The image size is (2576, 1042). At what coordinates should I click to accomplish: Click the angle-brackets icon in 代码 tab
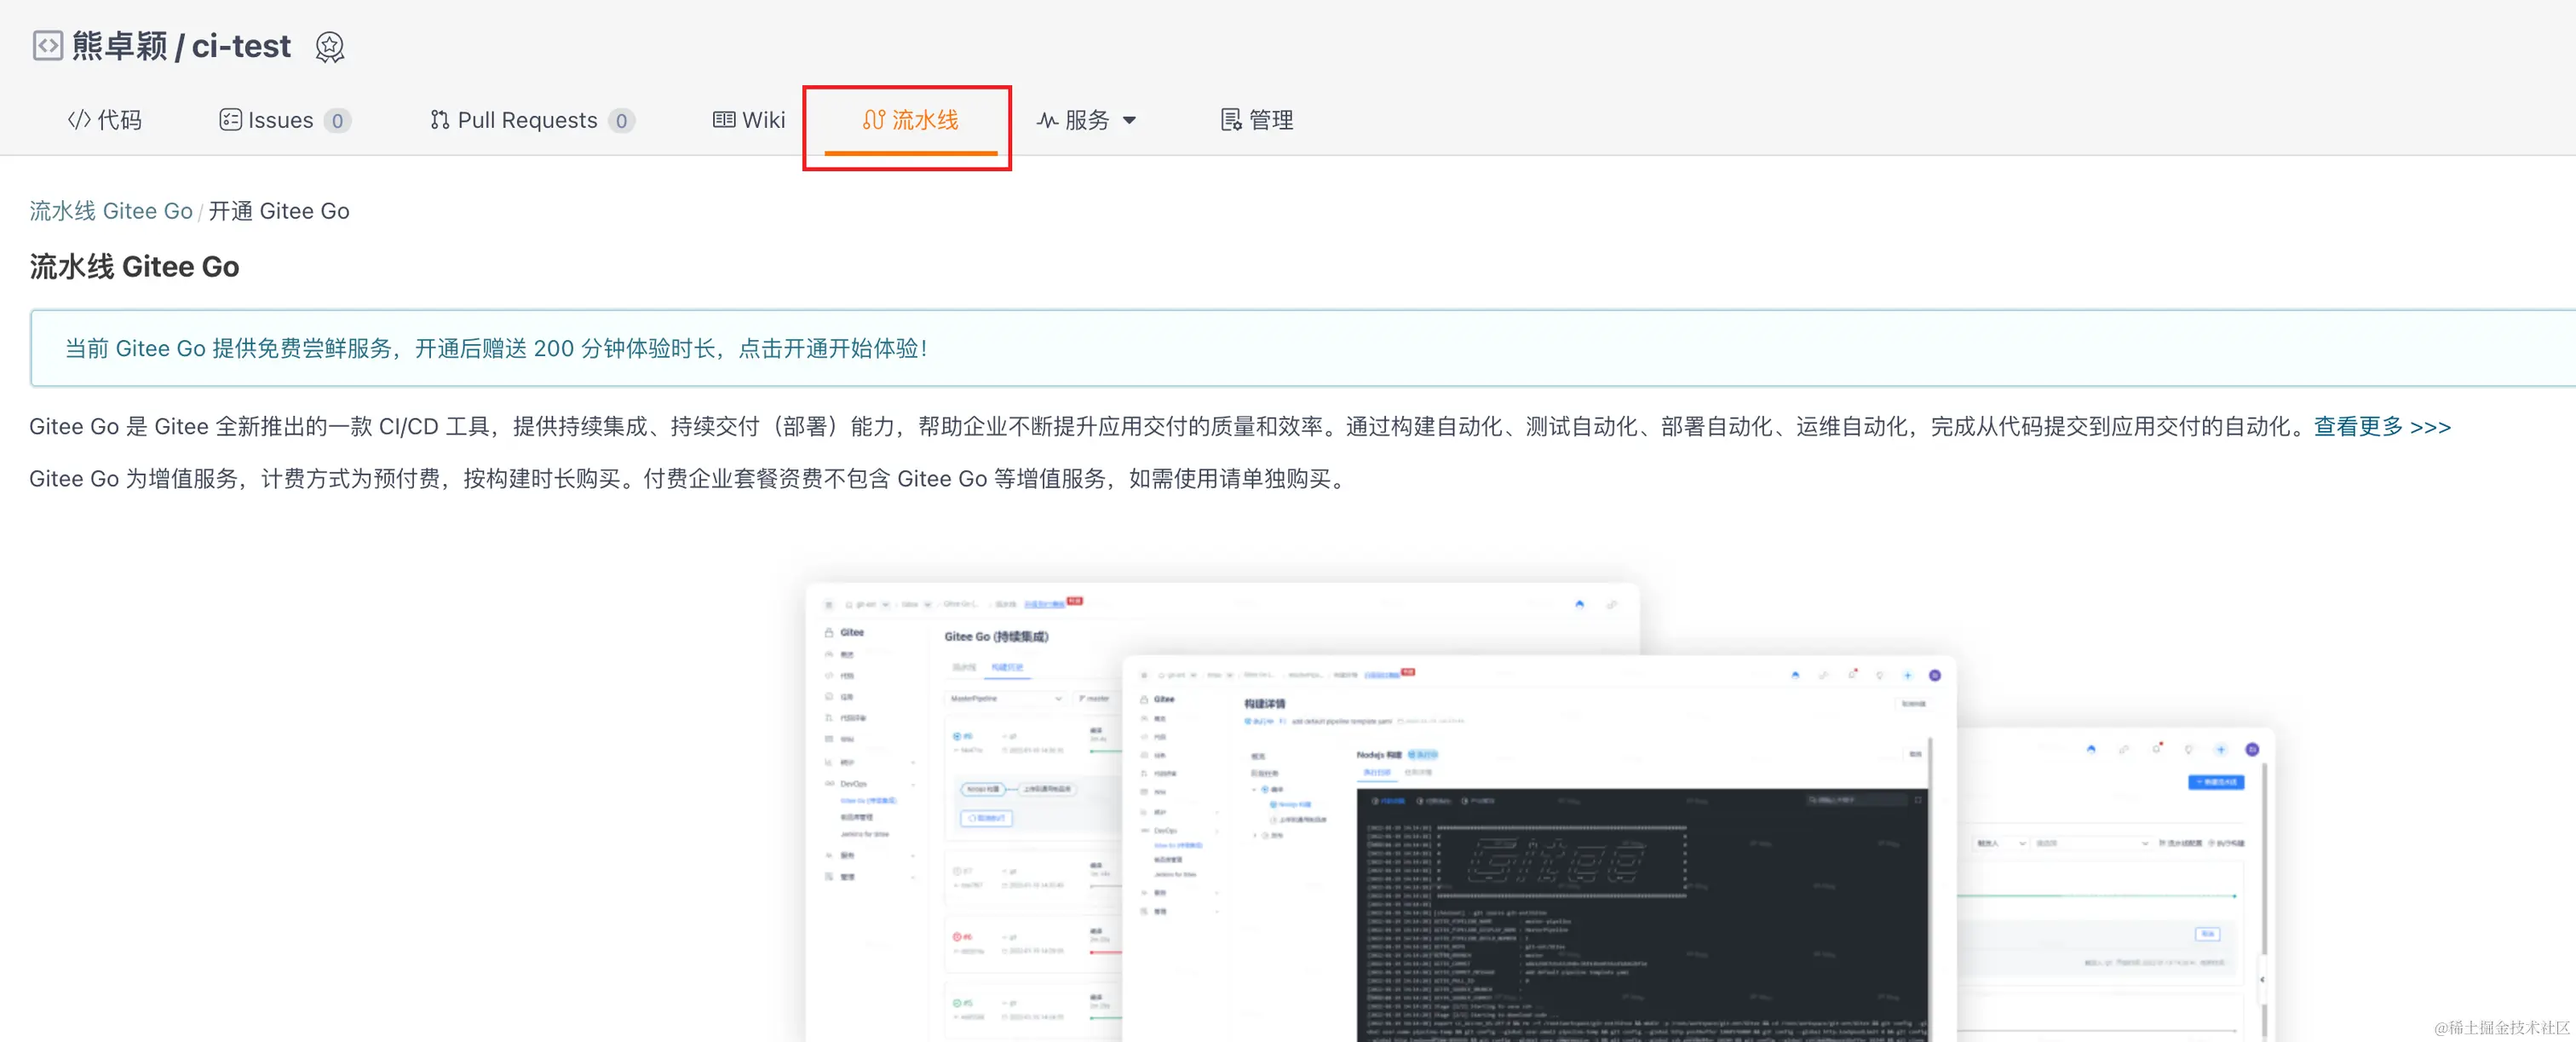tap(79, 120)
